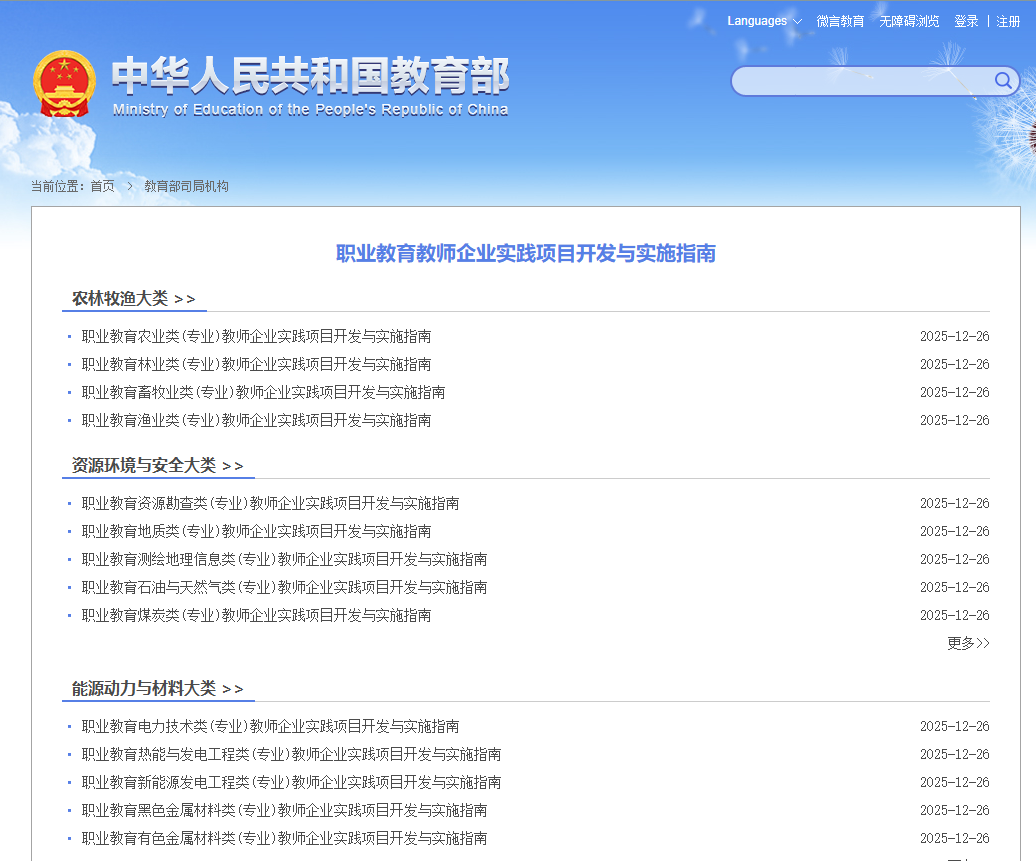Open 职业教育测绘地理信息类 guide link
Viewport: 1036px width, 861px height.
284,559
